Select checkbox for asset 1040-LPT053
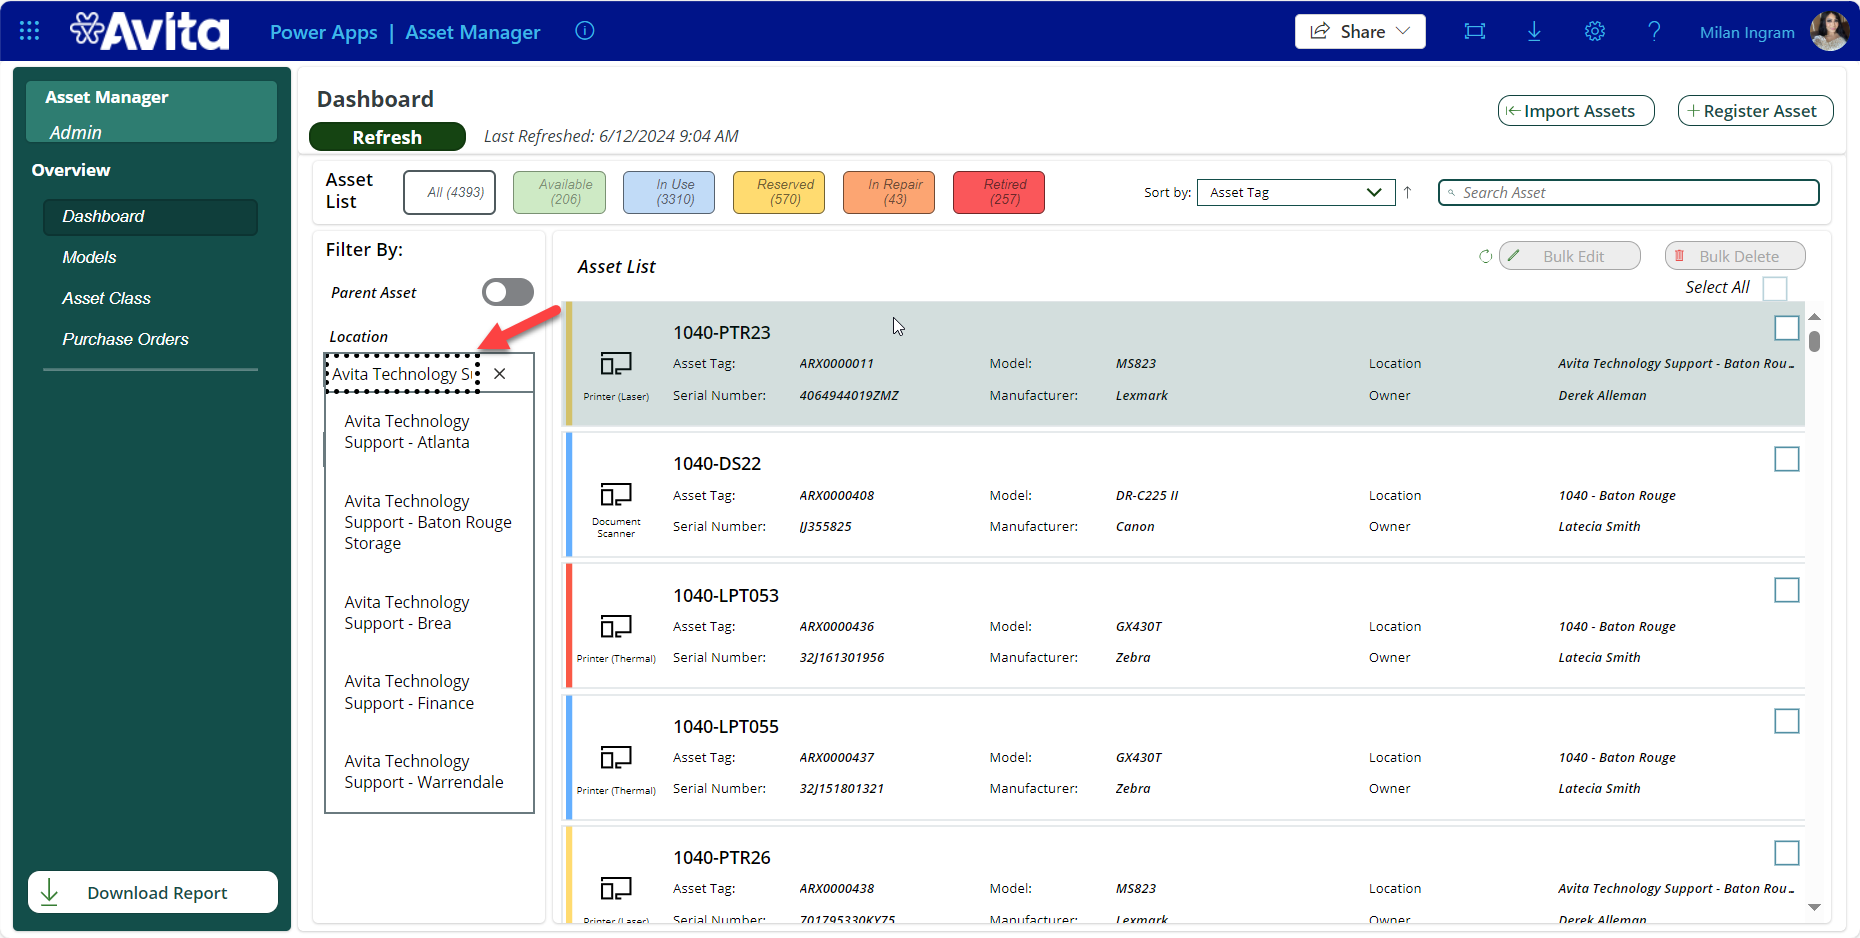The height and width of the screenshot is (938, 1860). coord(1786,590)
